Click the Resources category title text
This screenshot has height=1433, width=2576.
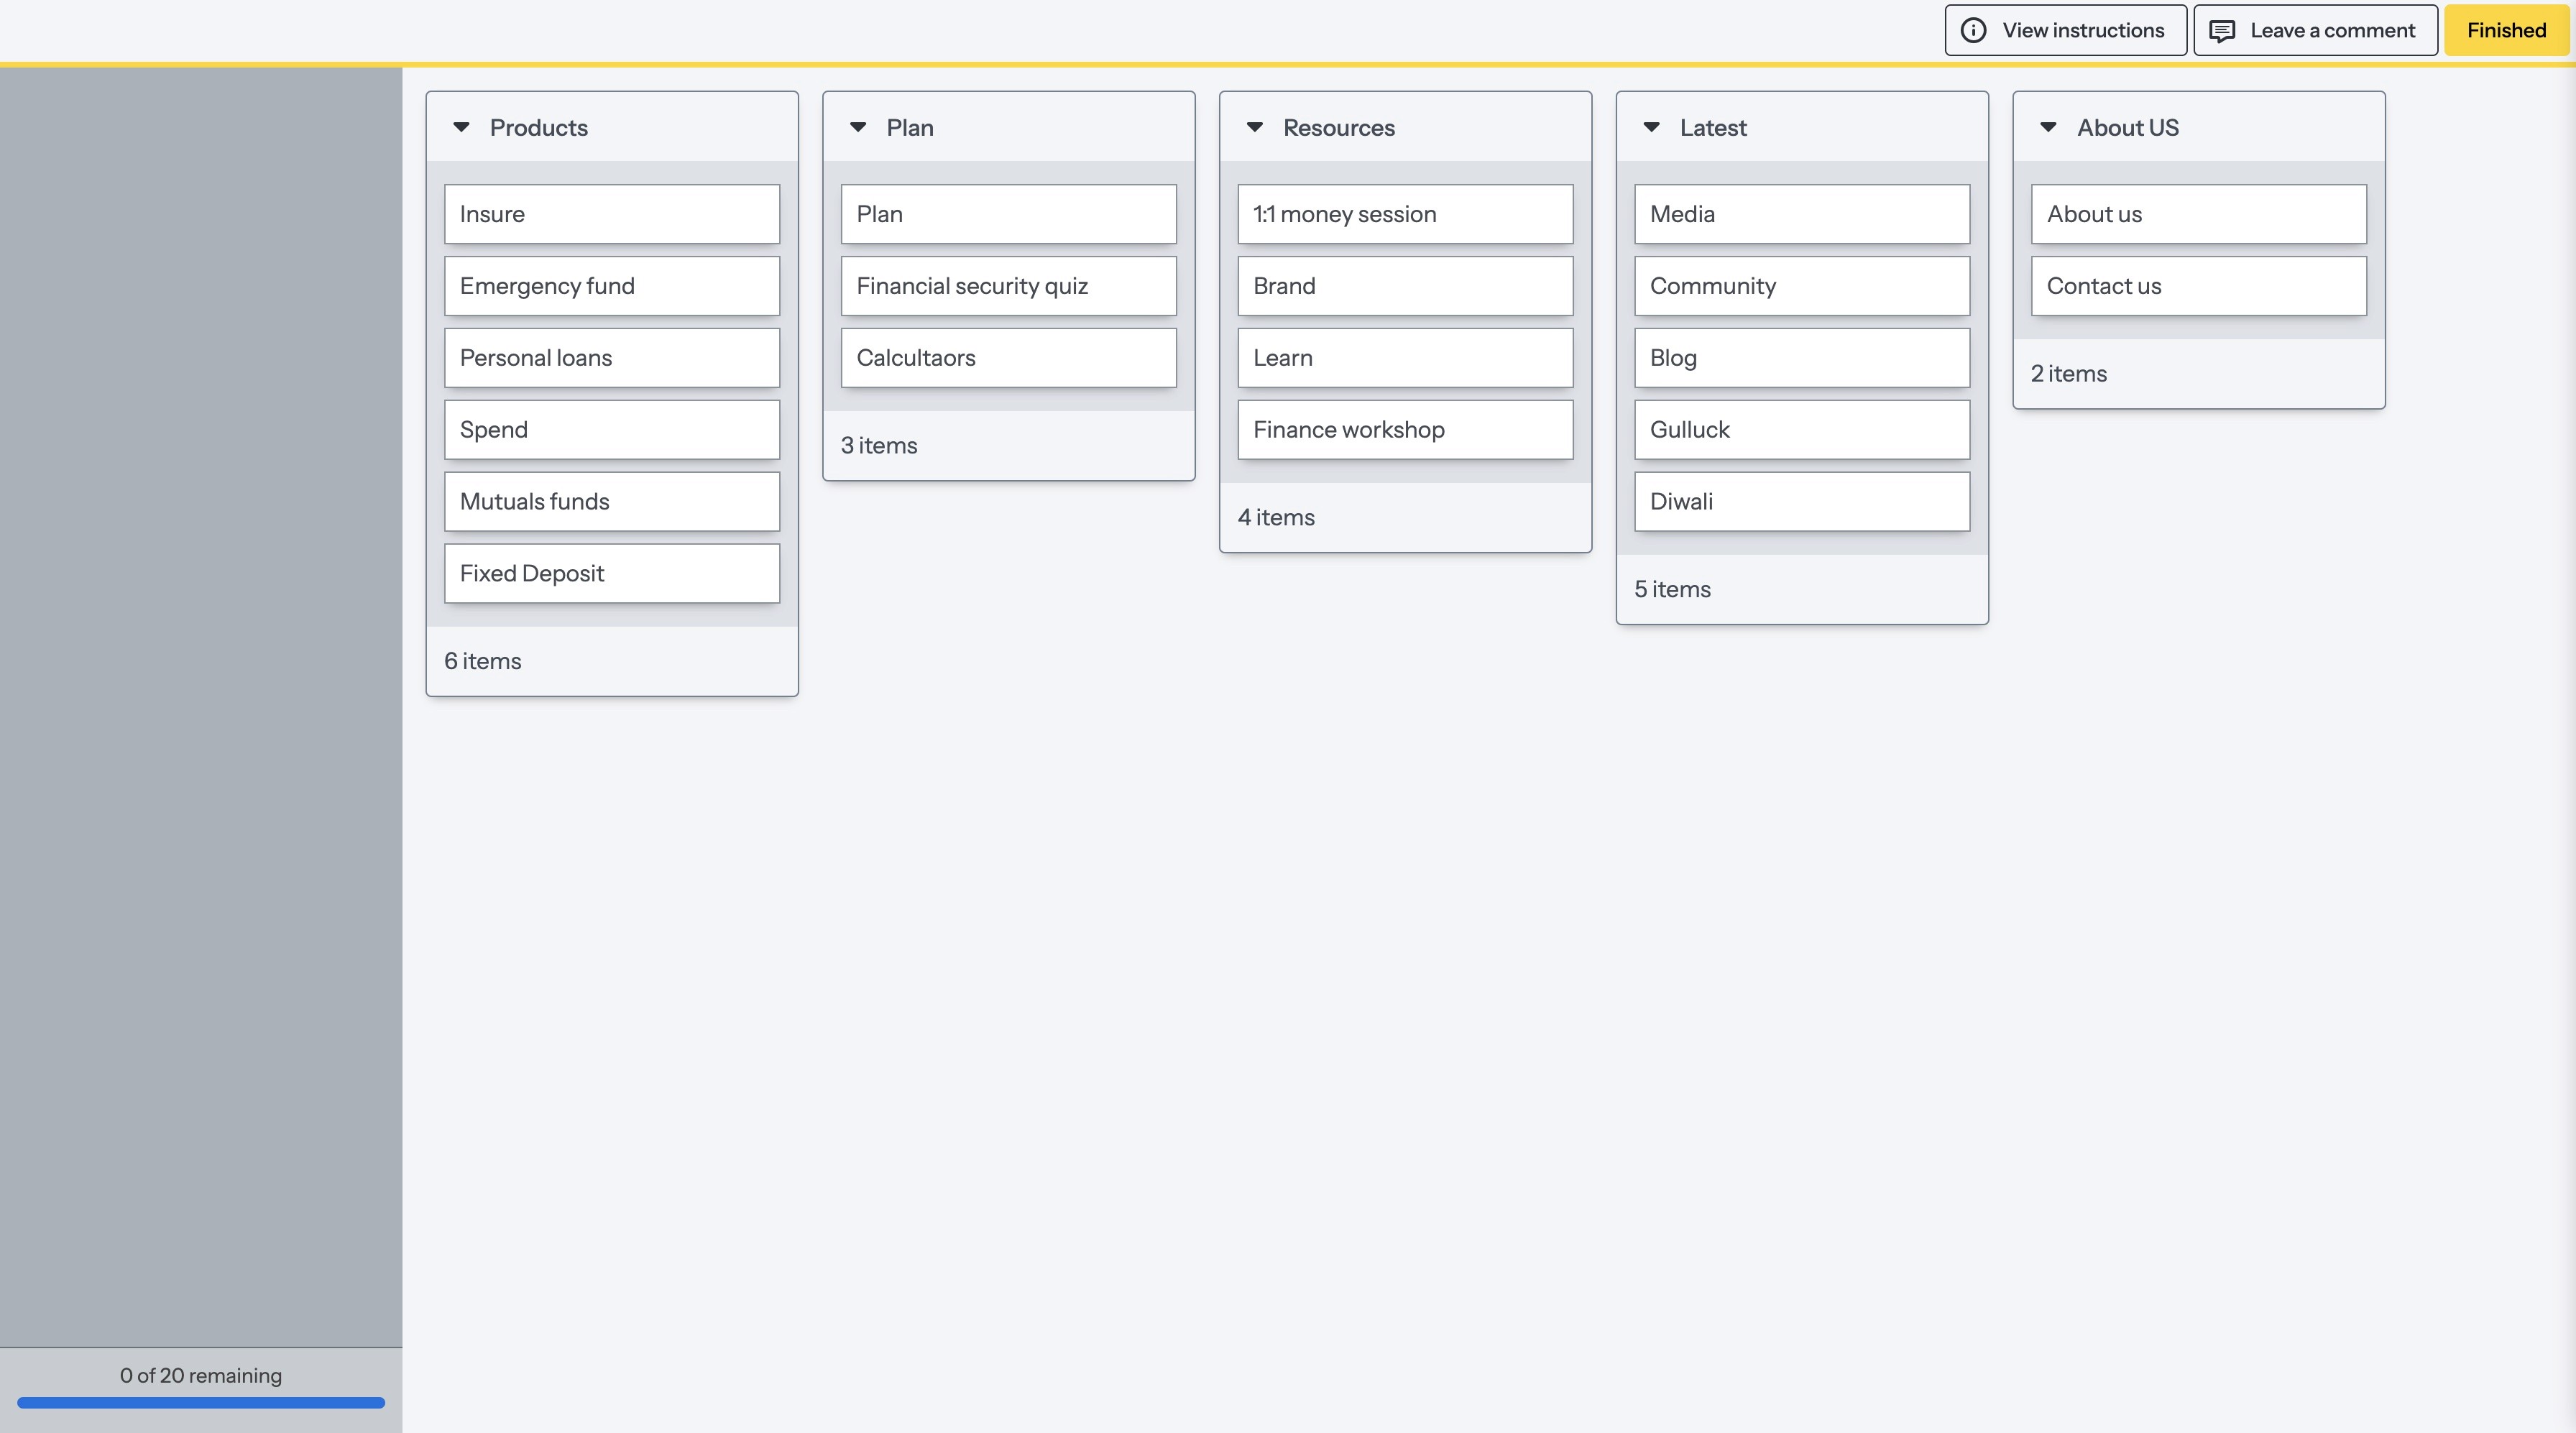pyautogui.click(x=1338, y=128)
